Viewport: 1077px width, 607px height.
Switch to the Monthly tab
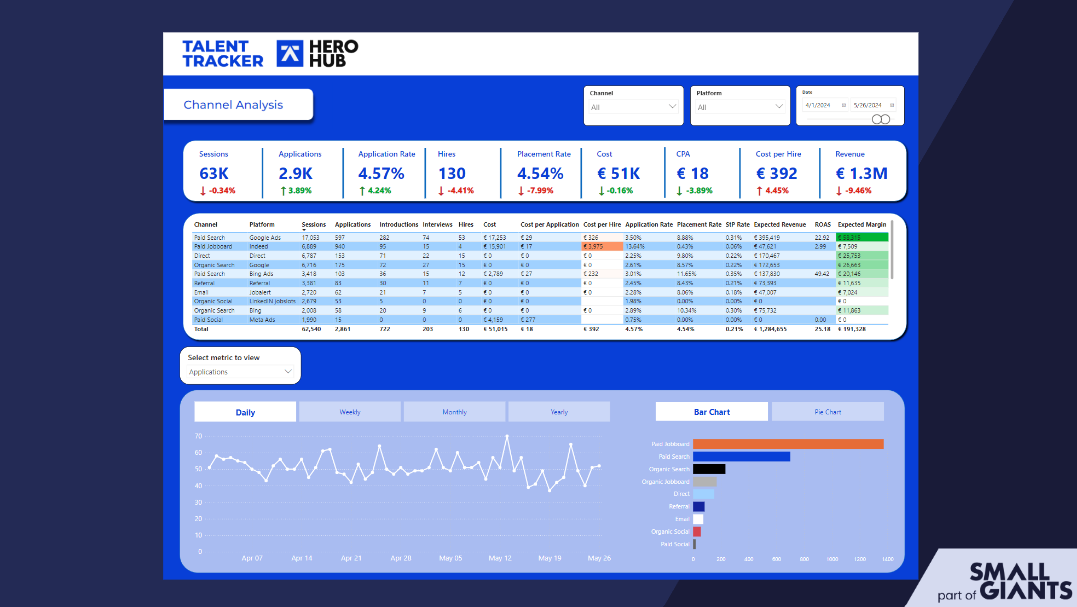pos(453,411)
